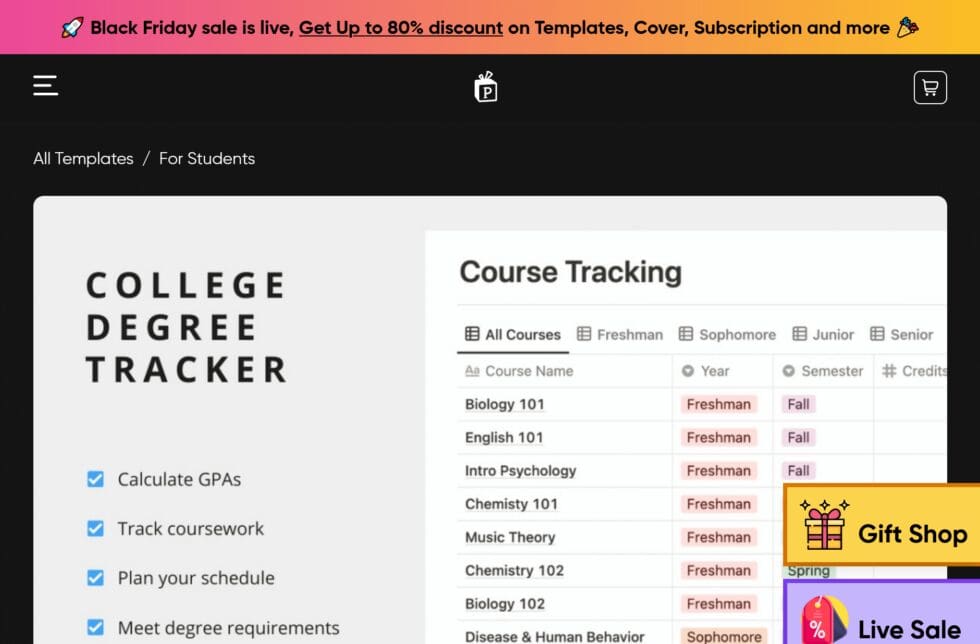Switch to the Freshman courses tab
This screenshot has width=980, height=644.
pos(619,334)
